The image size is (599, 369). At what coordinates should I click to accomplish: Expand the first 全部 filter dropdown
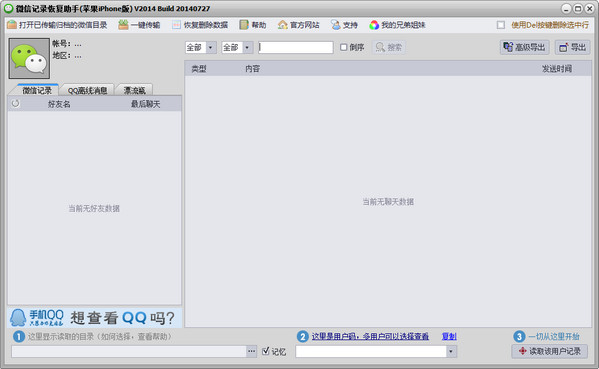[210, 47]
